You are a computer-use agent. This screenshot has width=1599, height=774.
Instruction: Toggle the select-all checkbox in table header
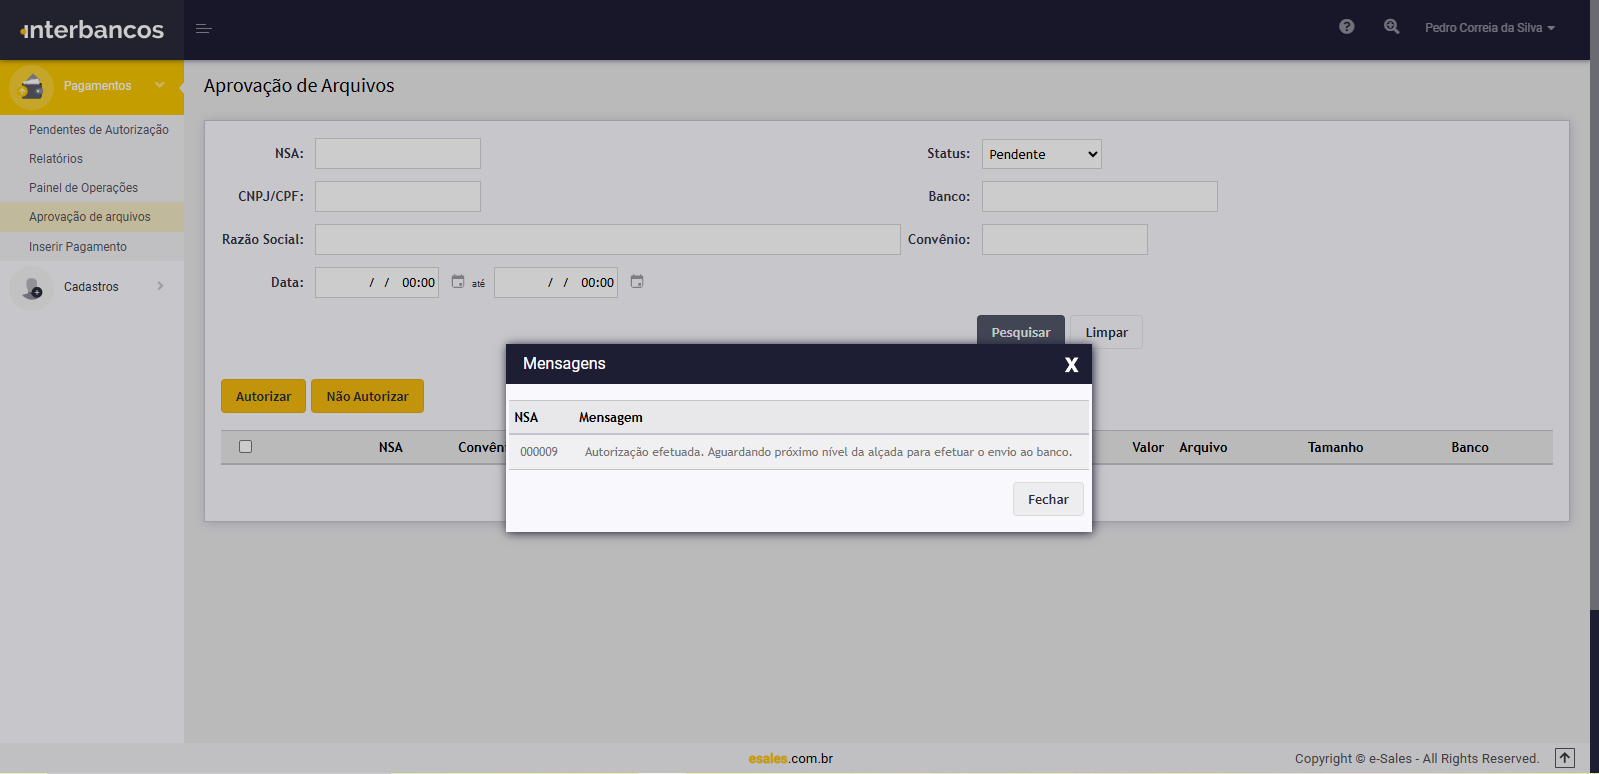[x=245, y=447]
